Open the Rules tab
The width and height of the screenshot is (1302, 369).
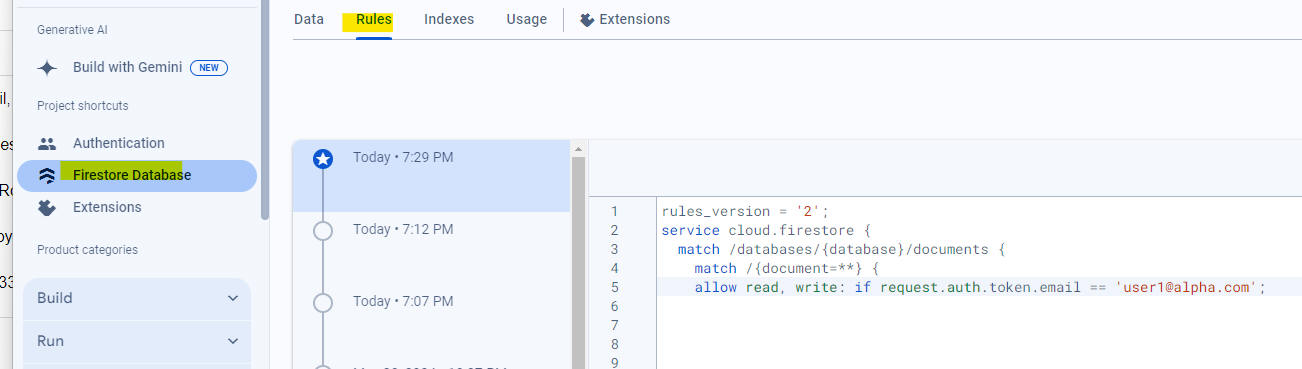point(374,19)
